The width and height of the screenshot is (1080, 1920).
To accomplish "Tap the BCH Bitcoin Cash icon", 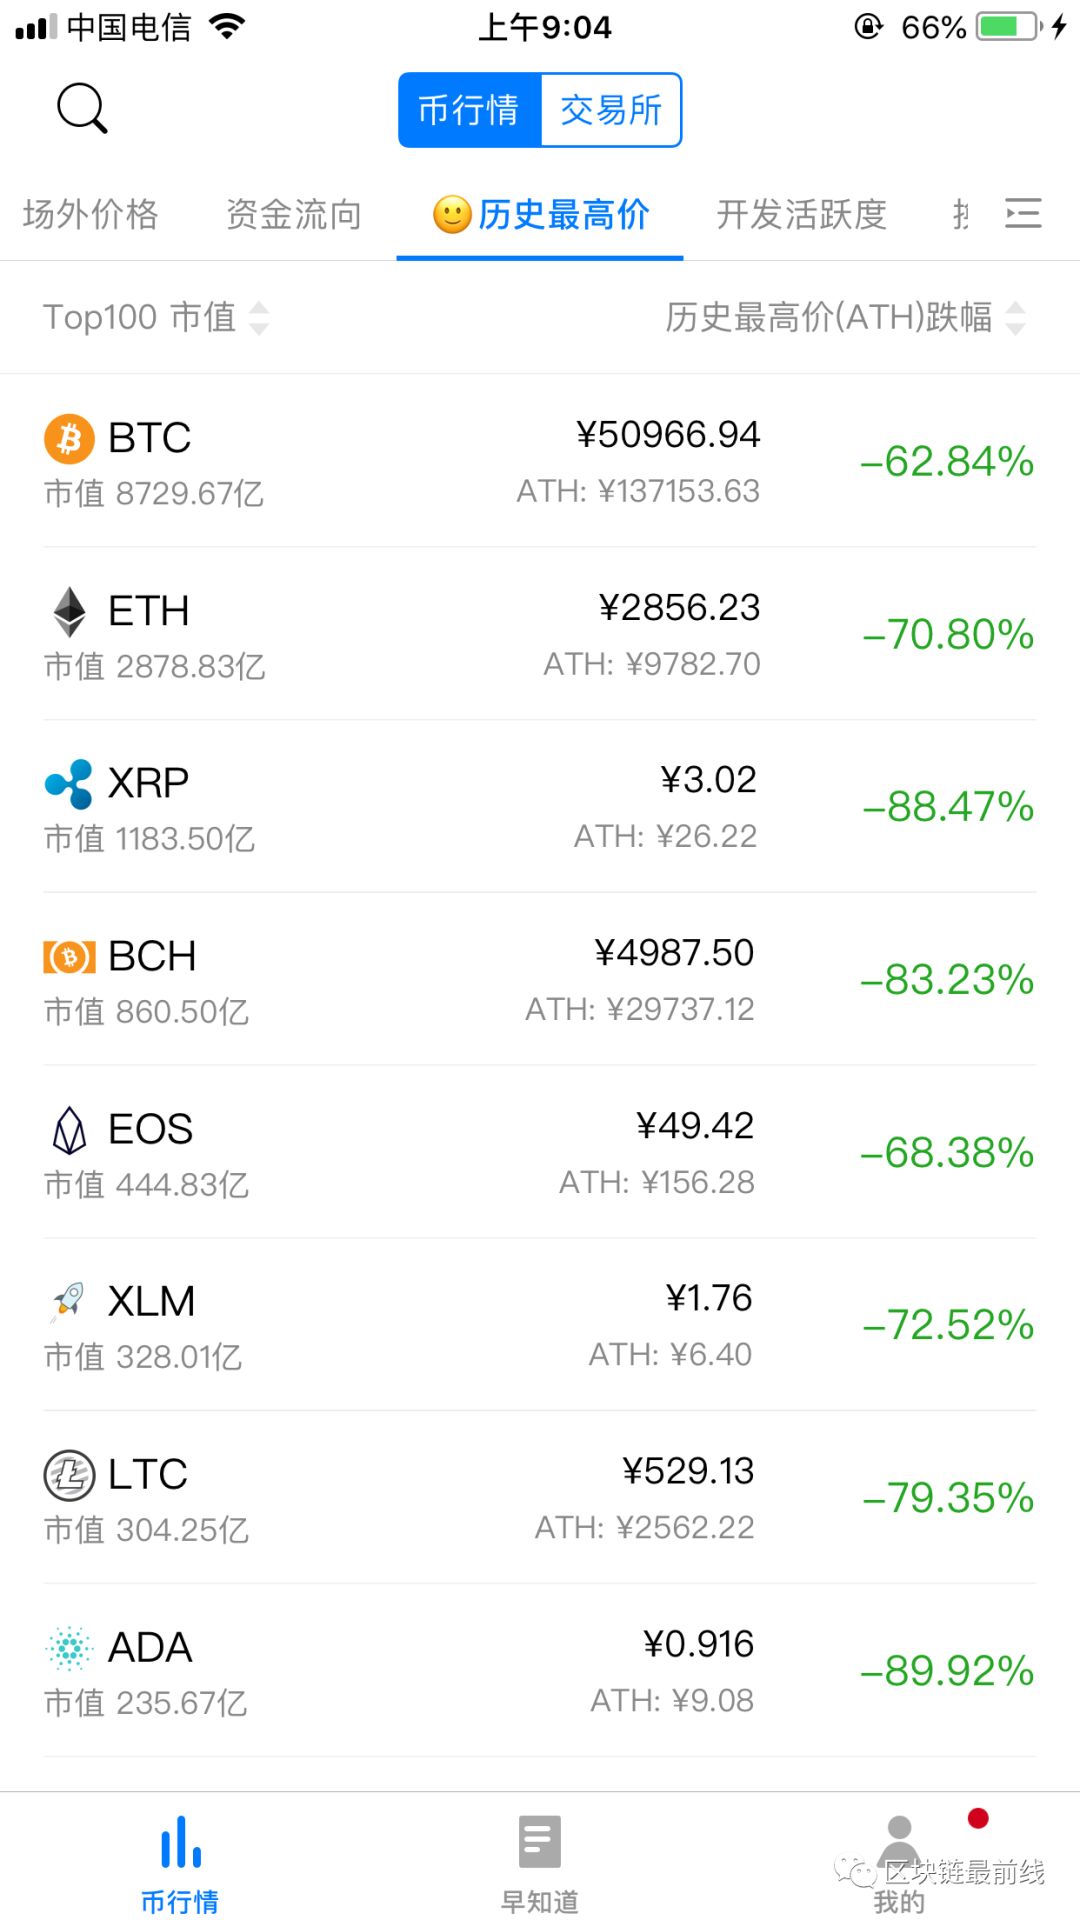I will pos(69,957).
